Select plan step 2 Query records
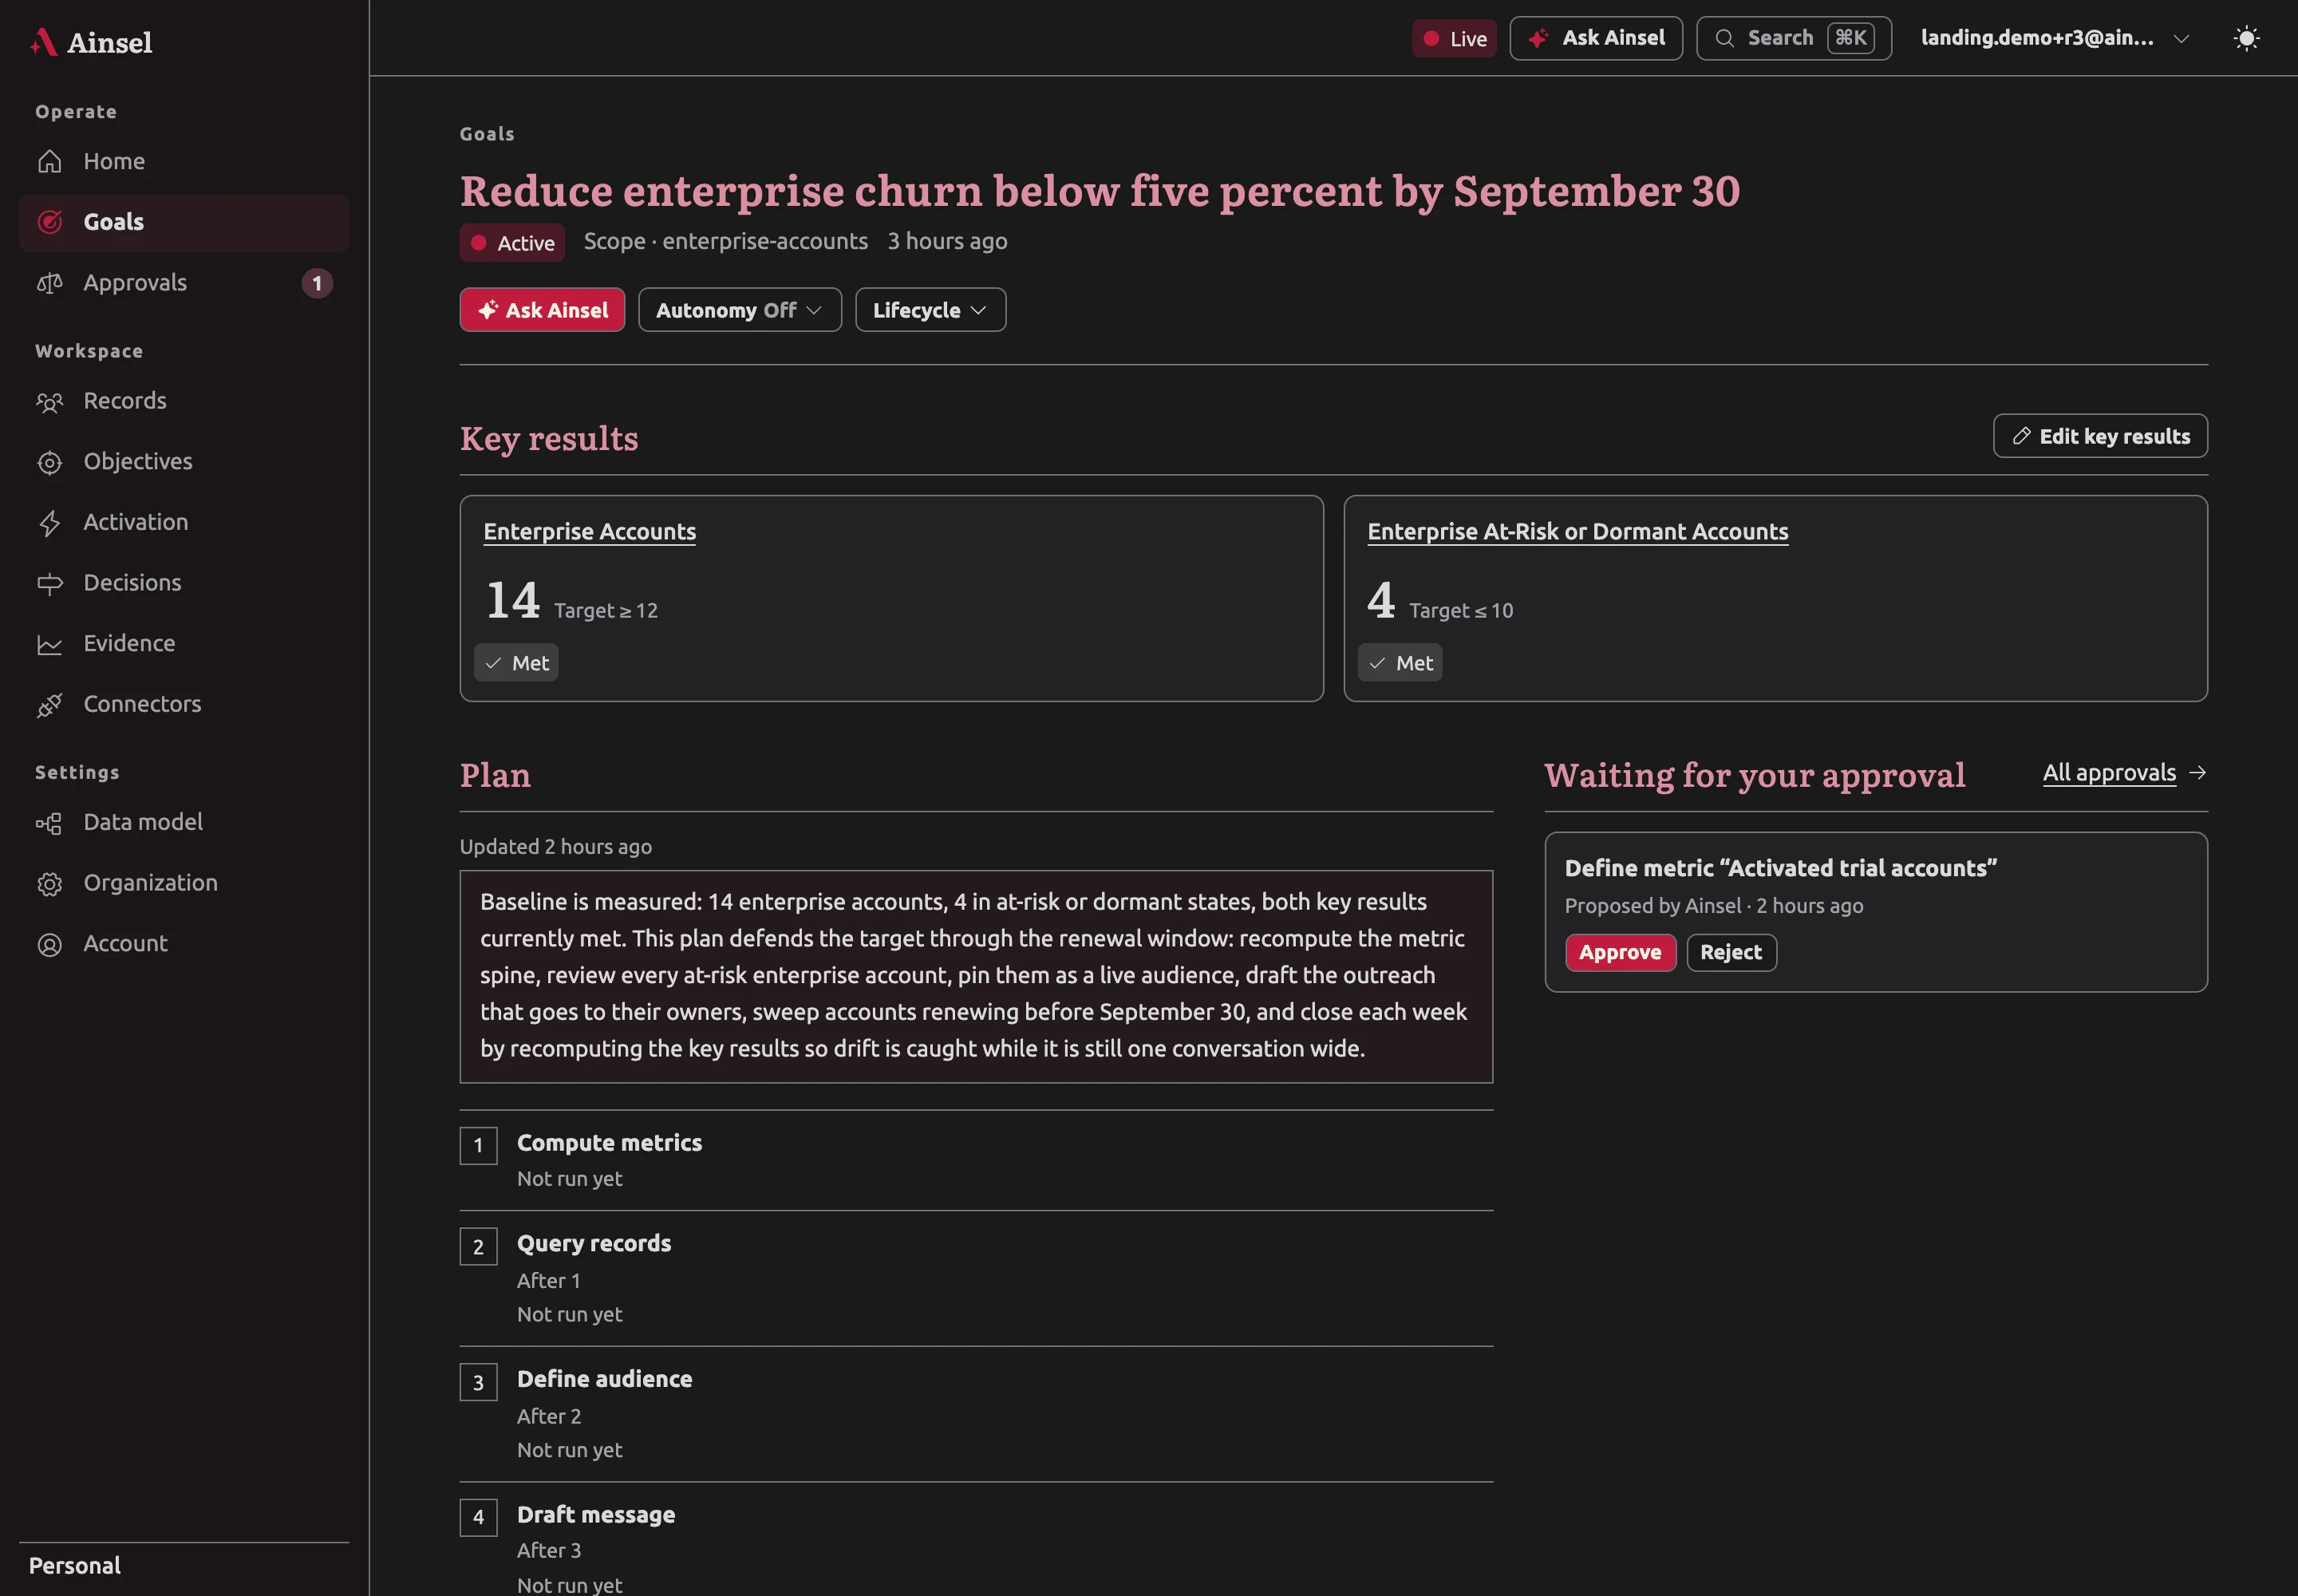 (976, 1279)
